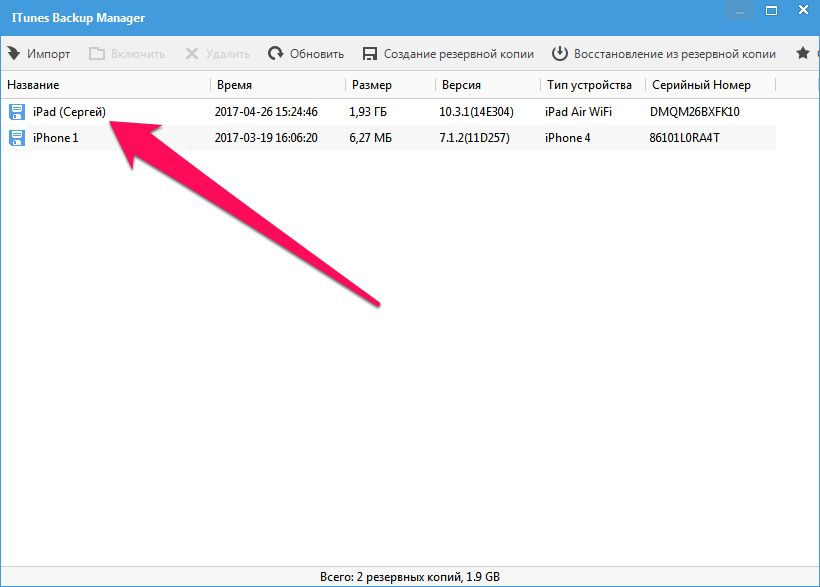820x587 pixels.
Task: Click the status bar total backups text
Action: coord(410,577)
